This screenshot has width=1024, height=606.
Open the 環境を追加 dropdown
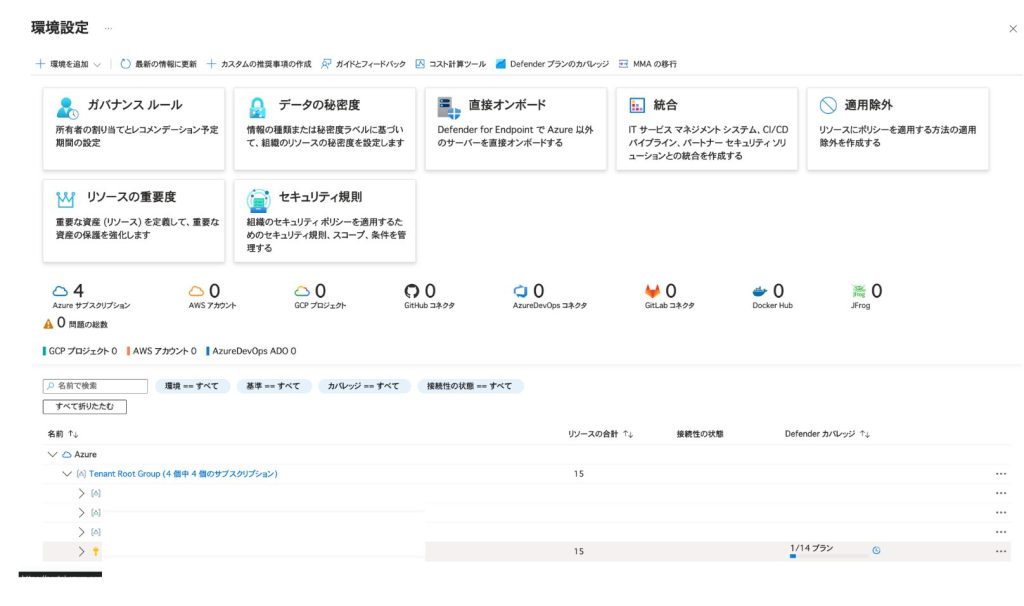(x=68, y=64)
